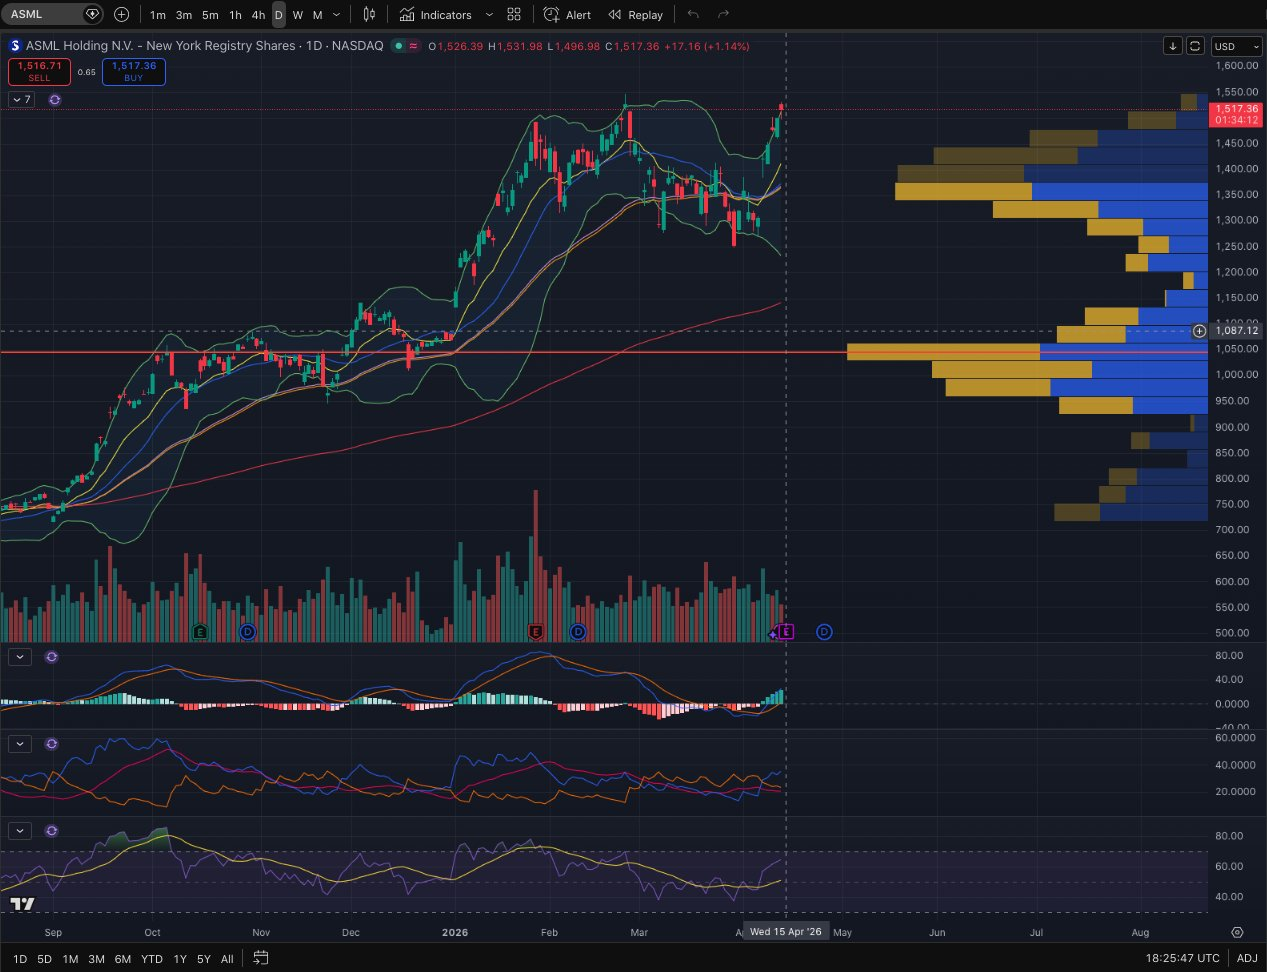Open the indicator templates grid icon
1267x972 pixels.
click(x=514, y=15)
